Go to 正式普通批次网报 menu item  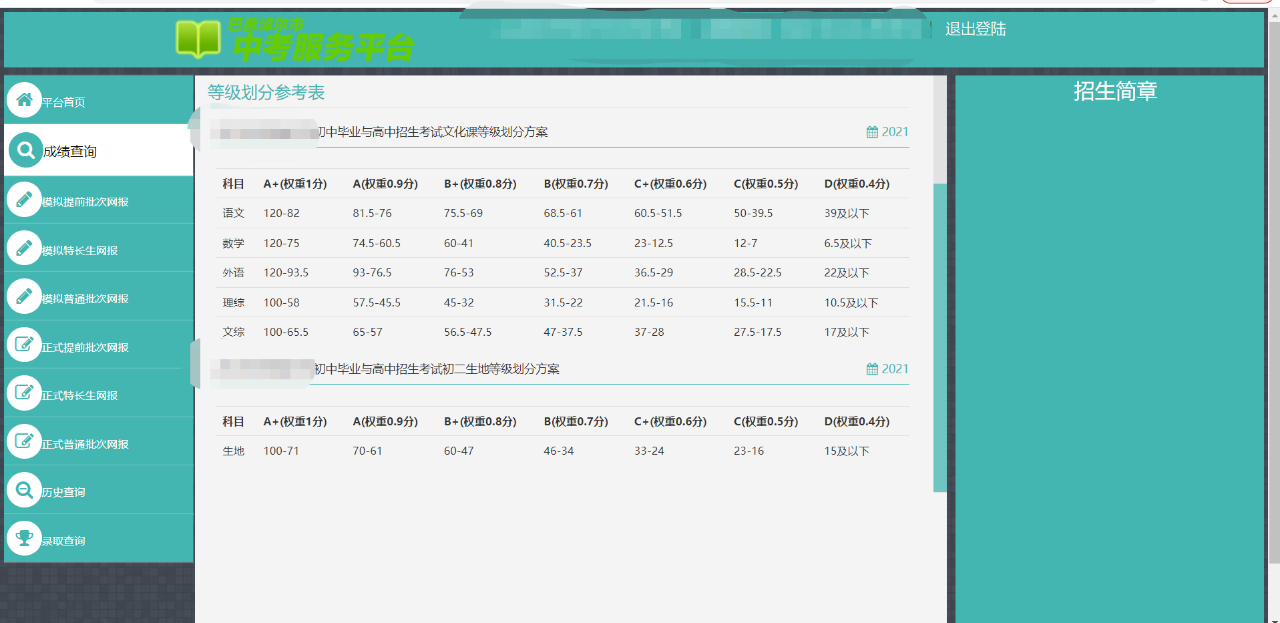[x=85, y=443]
